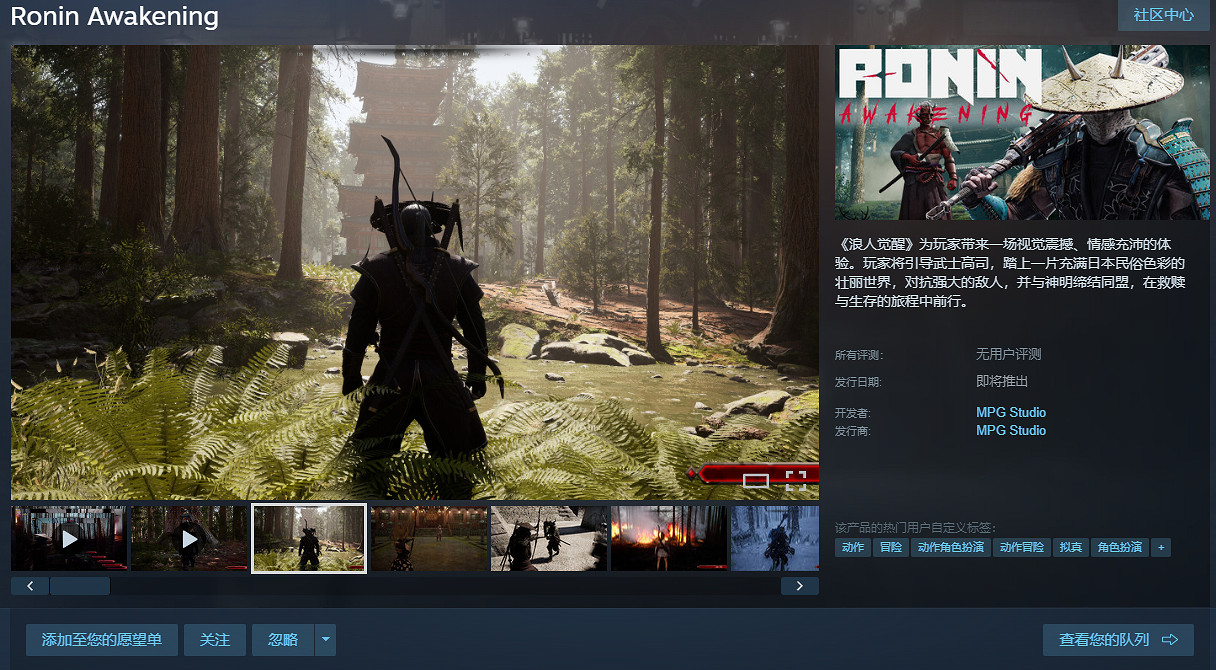Play the second trailer video thumbnail
Viewport: 1216px width, 670px height.
pyautogui.click(x=189, y=539)
